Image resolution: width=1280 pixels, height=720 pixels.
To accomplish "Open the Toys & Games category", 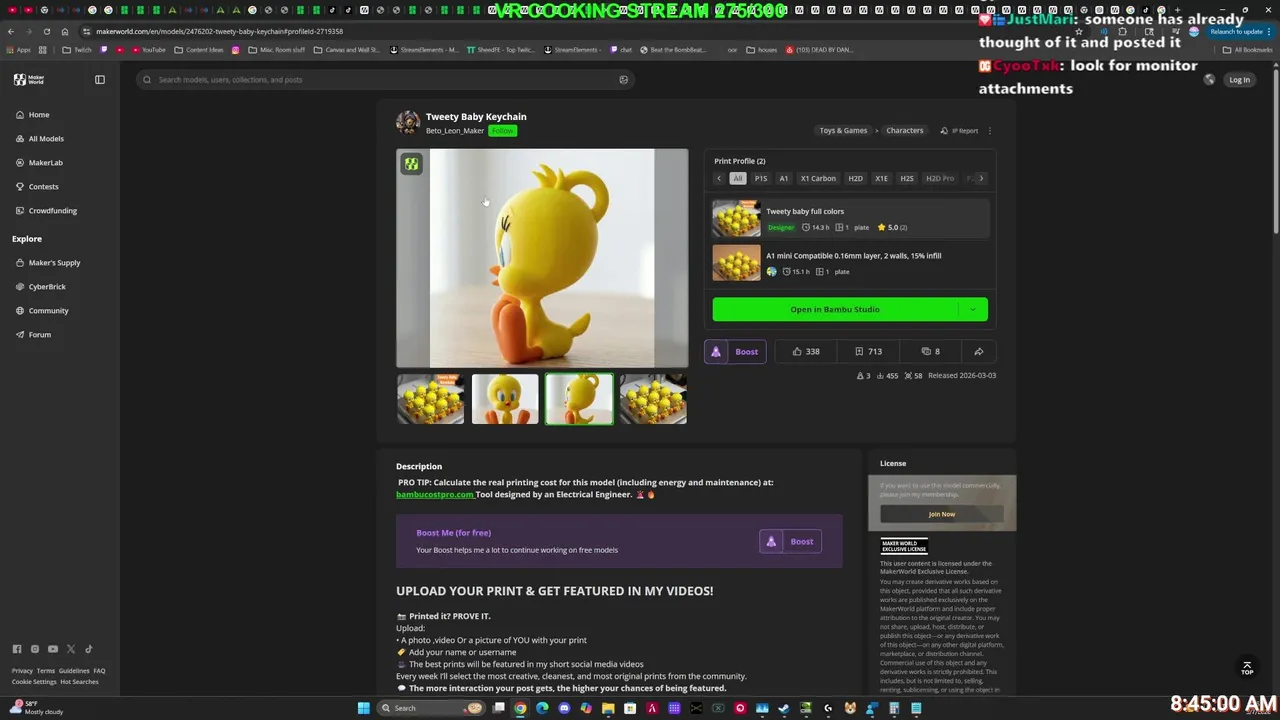I will pyautogui.click(x=843, y=130).
